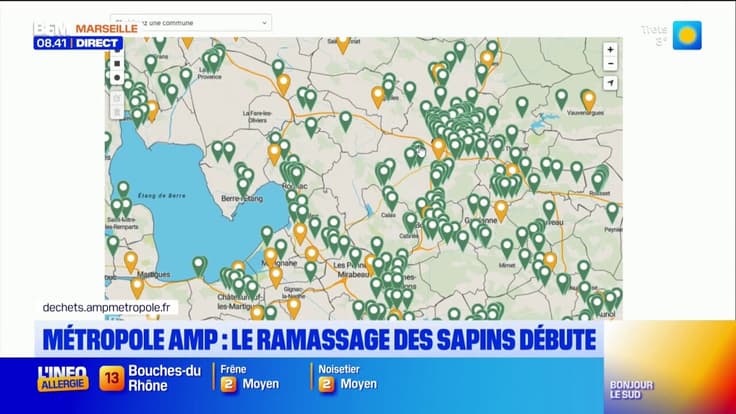Select the Gardanne town label

pos(483,220)
